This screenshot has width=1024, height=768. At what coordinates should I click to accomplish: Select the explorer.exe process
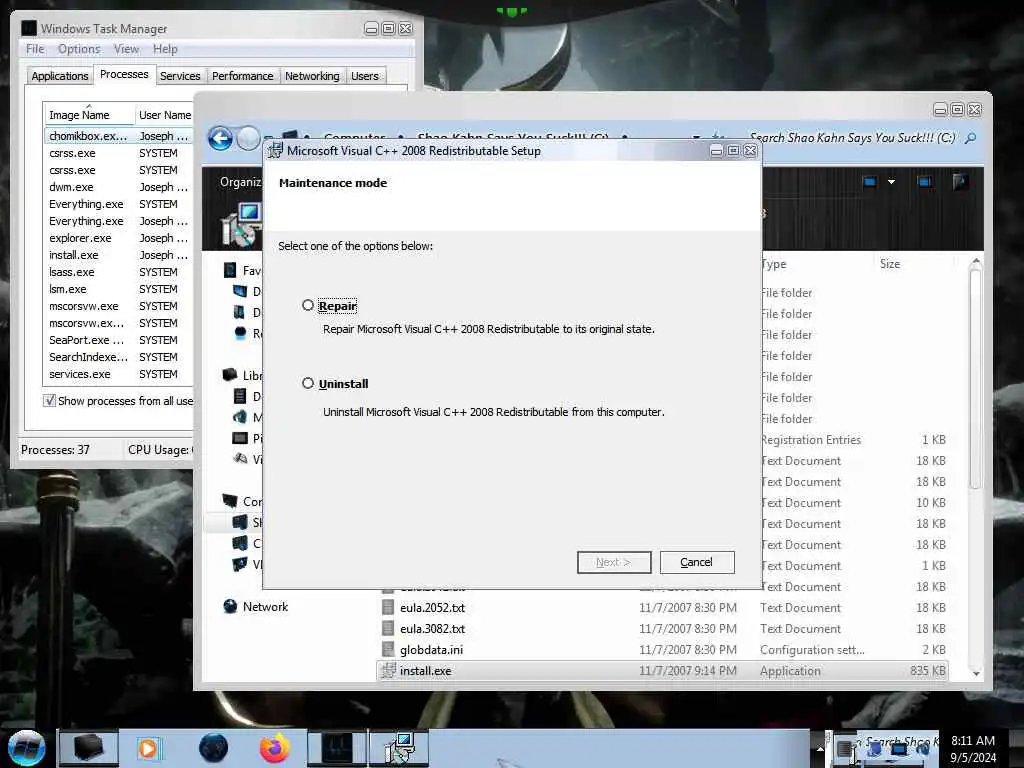pyautogui.click(x=119, y=238)
